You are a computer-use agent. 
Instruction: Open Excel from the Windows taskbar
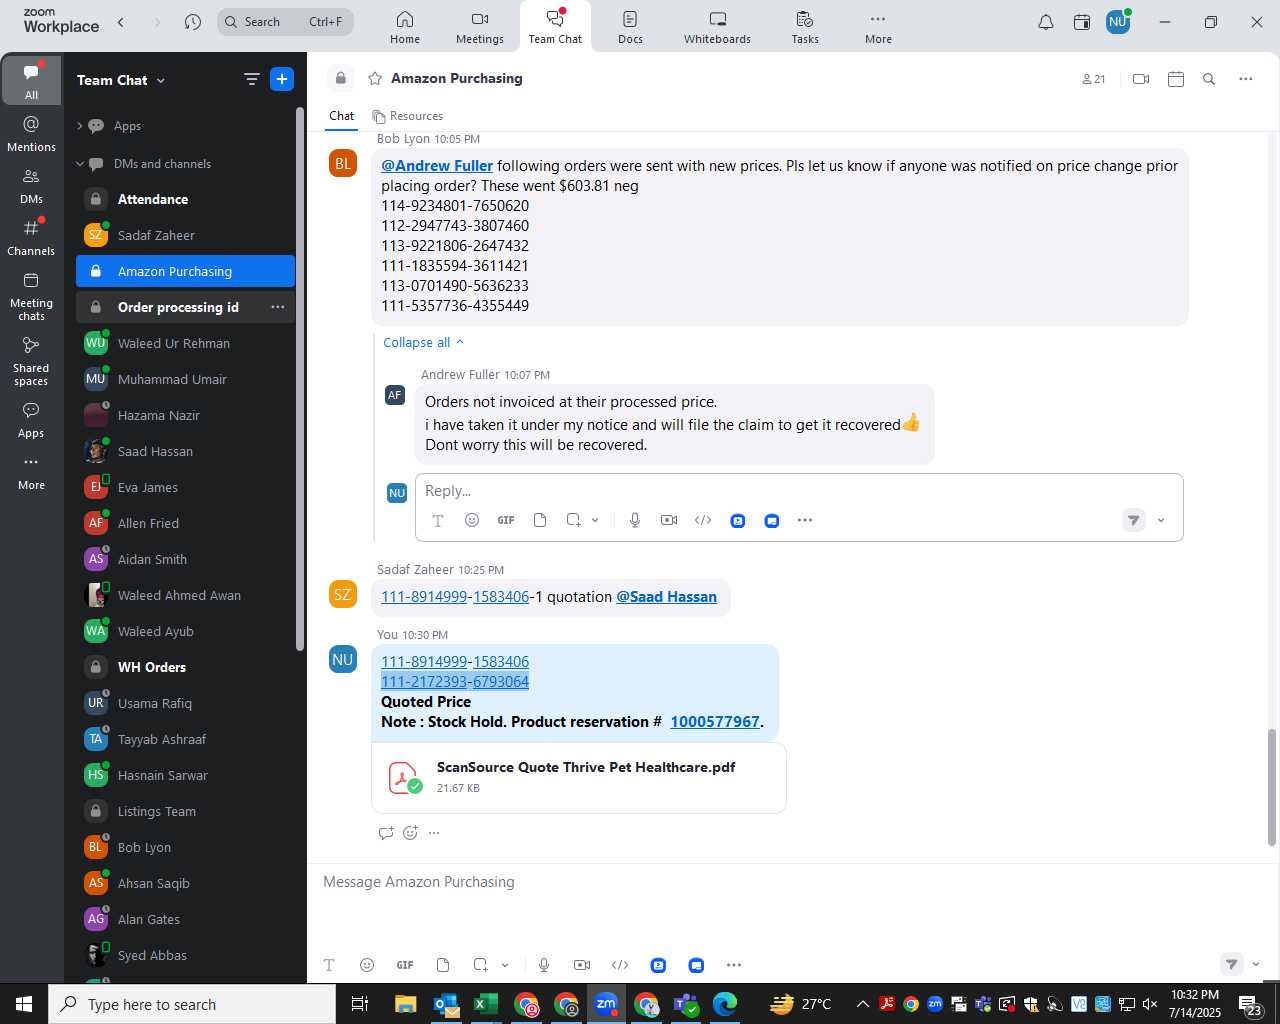(x=486, y=1004)
